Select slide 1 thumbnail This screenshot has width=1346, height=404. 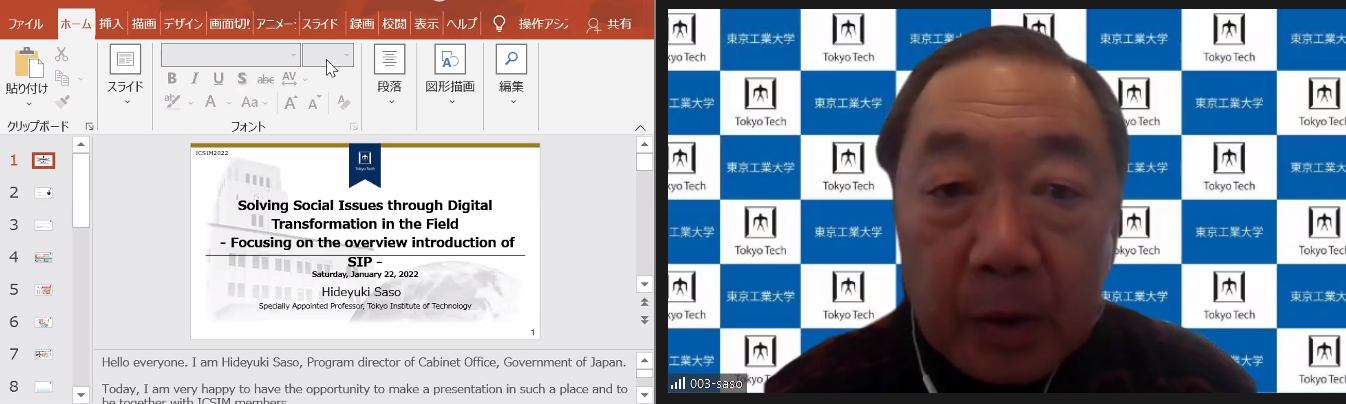(43, 160)
